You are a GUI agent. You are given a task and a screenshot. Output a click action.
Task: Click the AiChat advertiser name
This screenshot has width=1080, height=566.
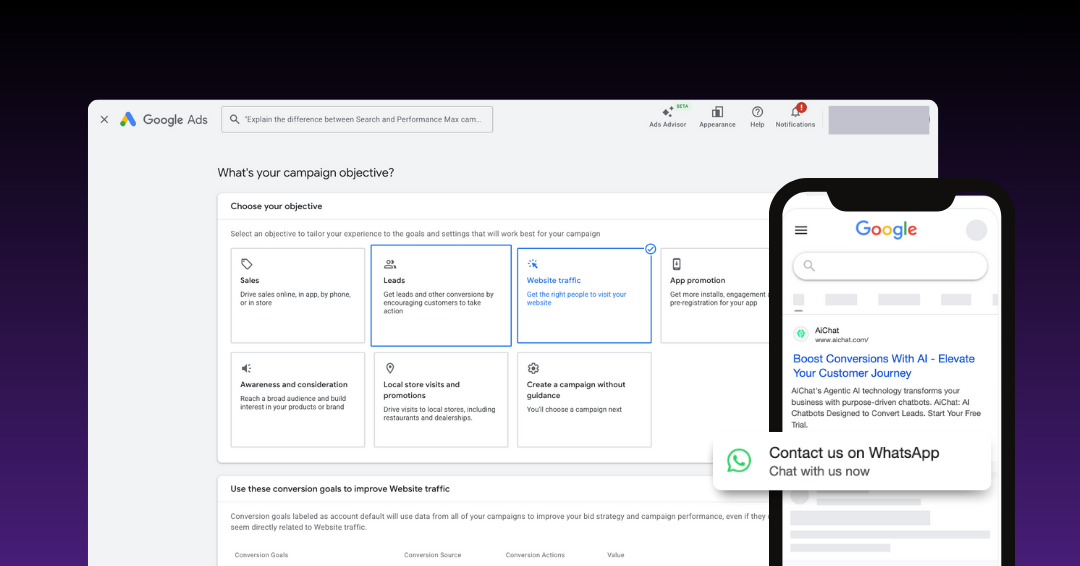pos(827,331)
